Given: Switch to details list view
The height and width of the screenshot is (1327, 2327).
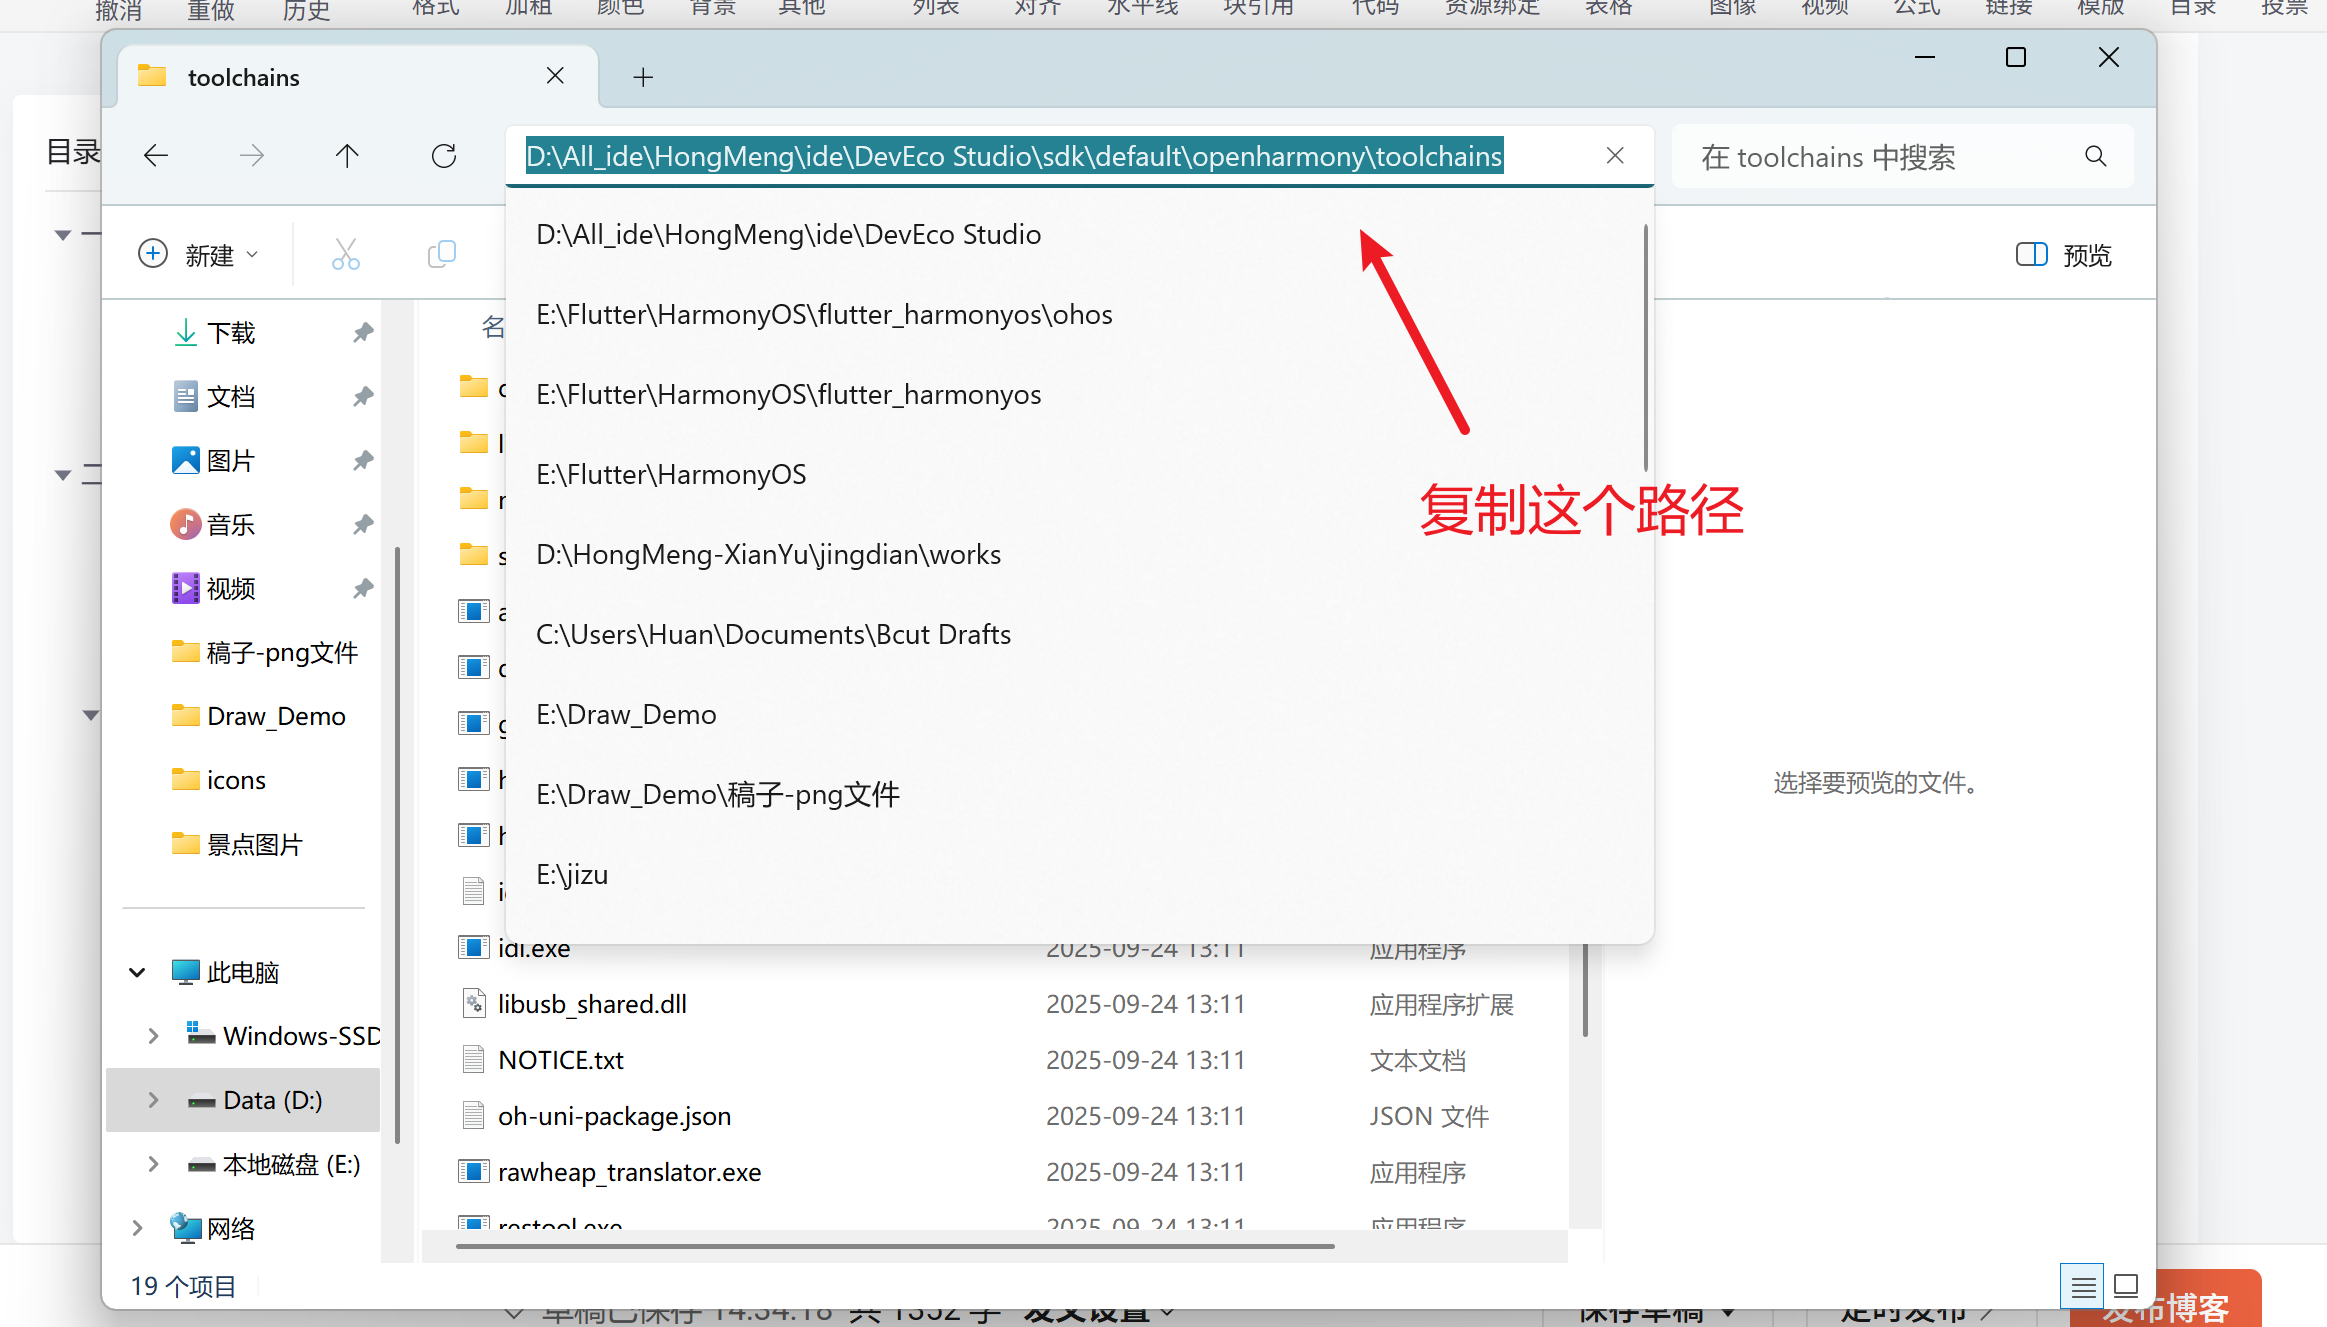Looking at the screenshot, I should click(2083, 1286).
